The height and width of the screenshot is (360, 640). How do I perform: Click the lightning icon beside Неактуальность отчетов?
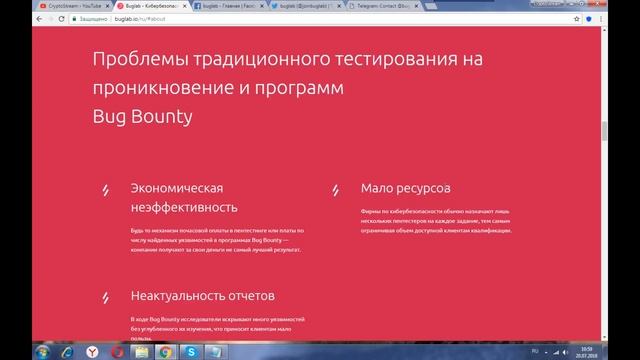pos(105,298)
